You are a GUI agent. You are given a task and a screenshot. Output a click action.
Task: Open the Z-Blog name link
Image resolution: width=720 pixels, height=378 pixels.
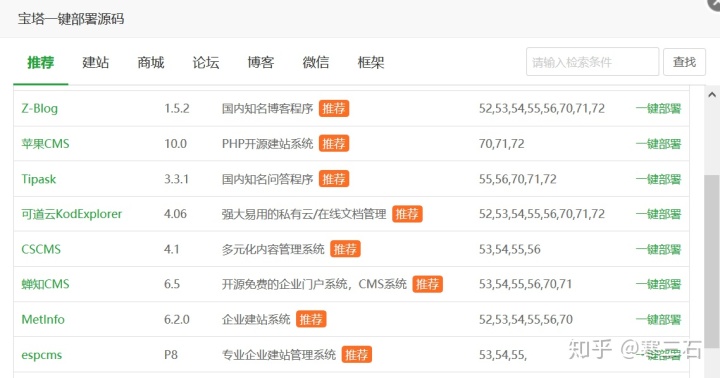39,108
